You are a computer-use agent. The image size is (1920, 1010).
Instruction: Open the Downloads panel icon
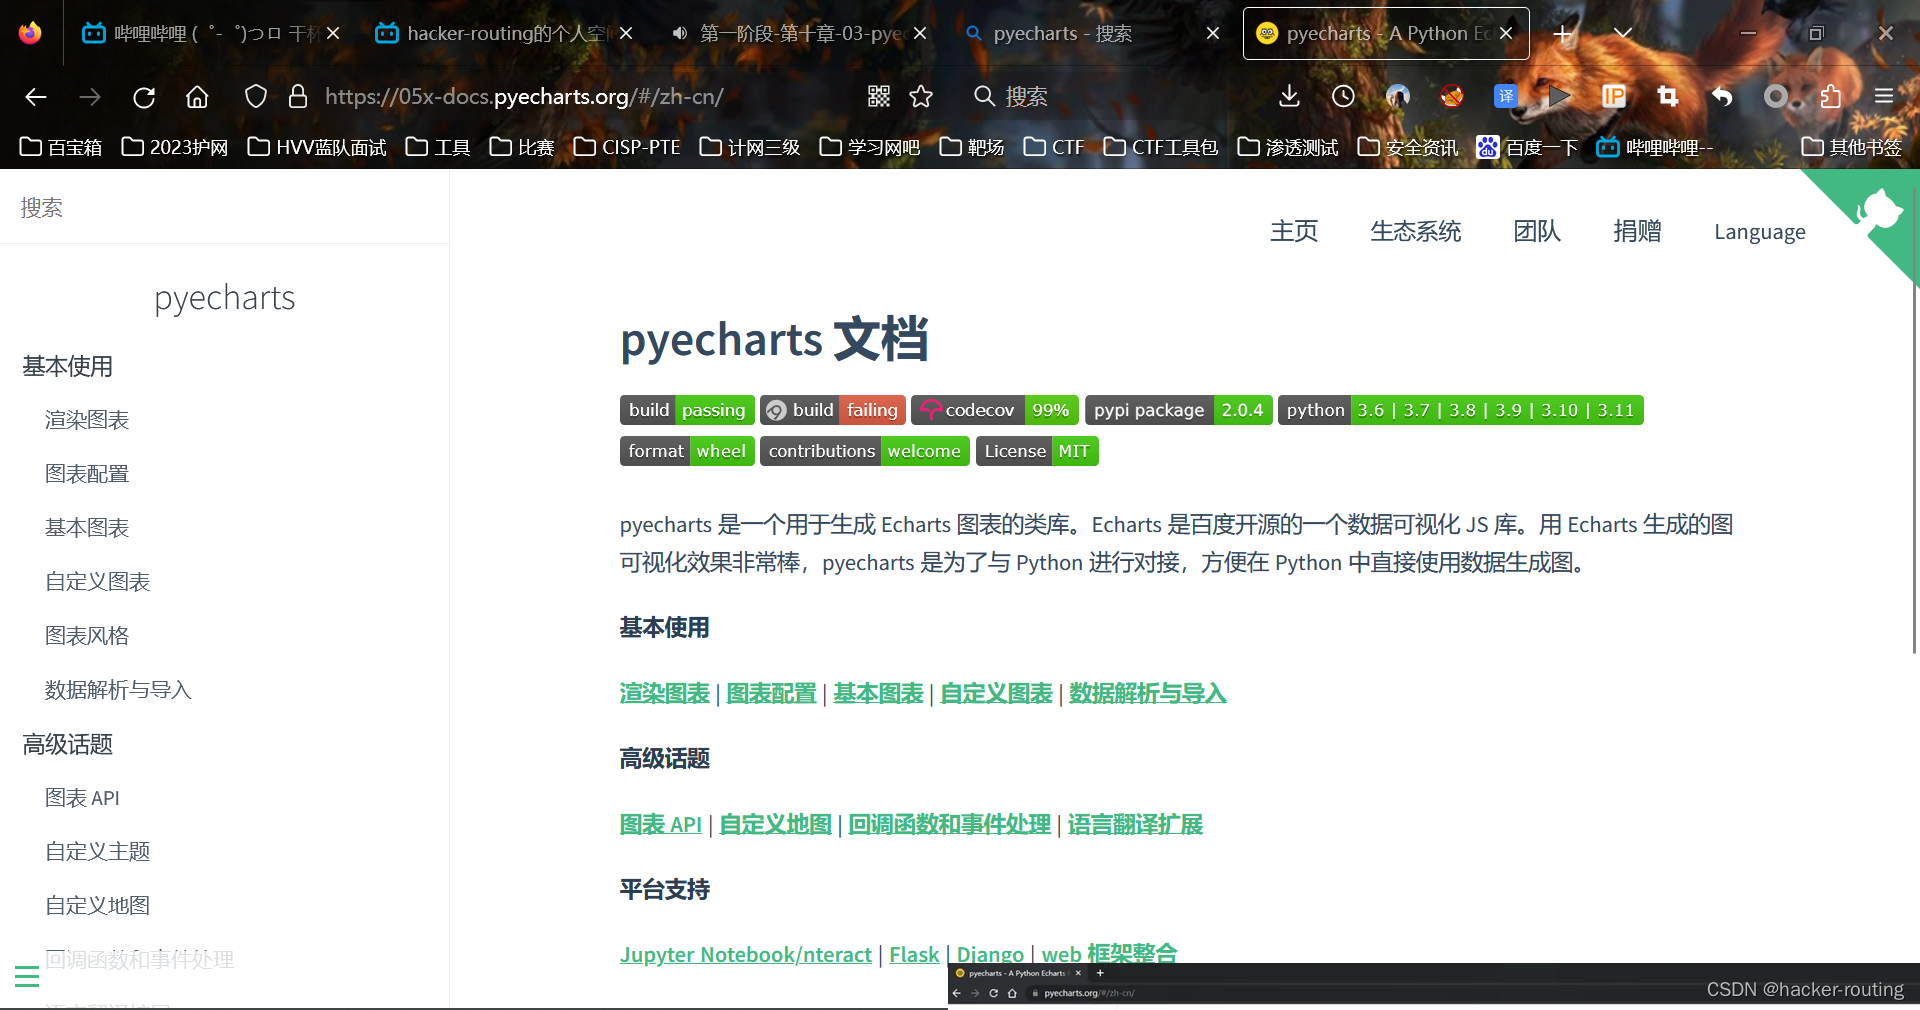pyautogui.click(x=1288, y=96)
